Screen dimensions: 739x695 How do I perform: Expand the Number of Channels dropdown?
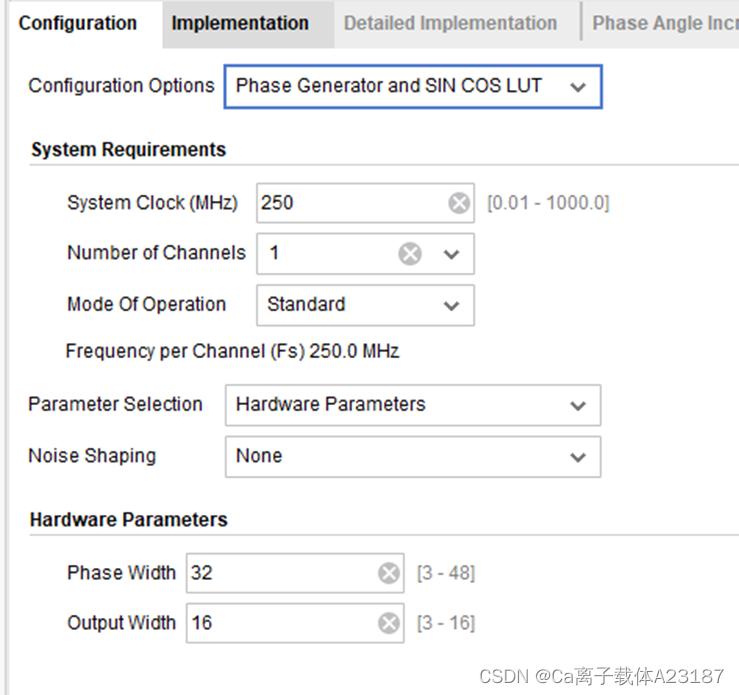click(x=451, y=254)
